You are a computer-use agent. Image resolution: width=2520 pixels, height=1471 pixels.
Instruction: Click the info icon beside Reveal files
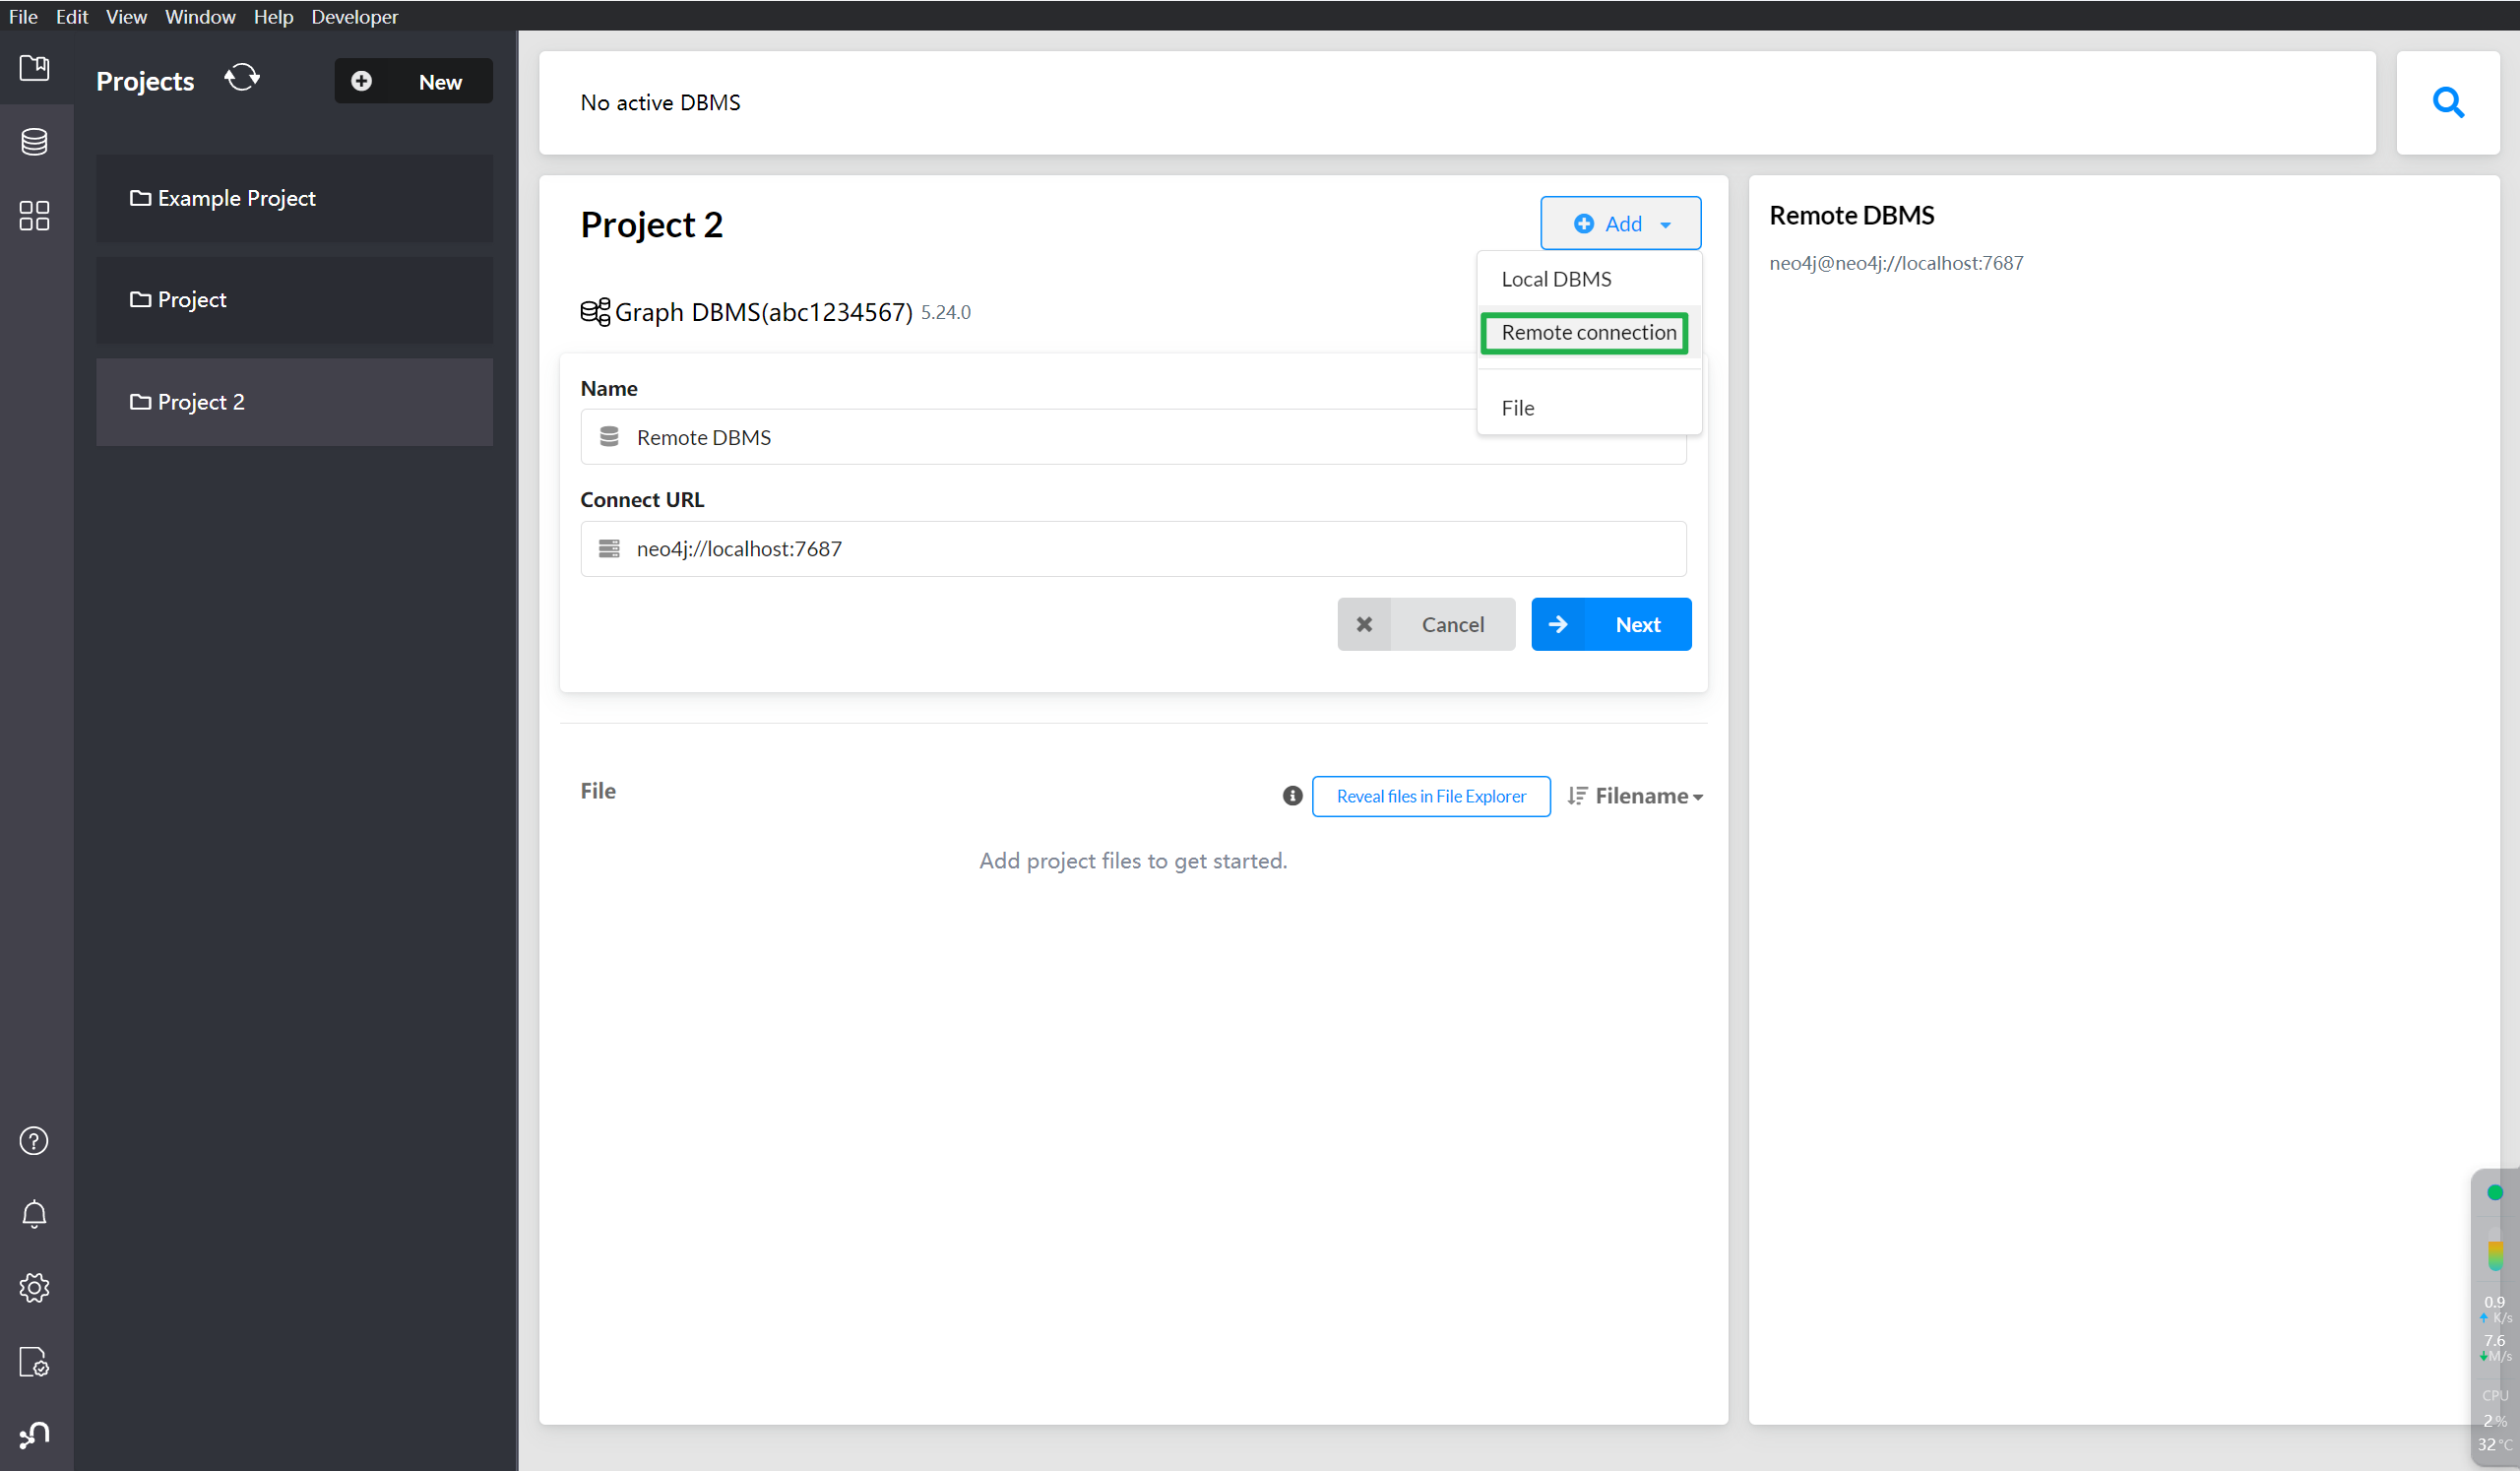tap(1293, 796)
